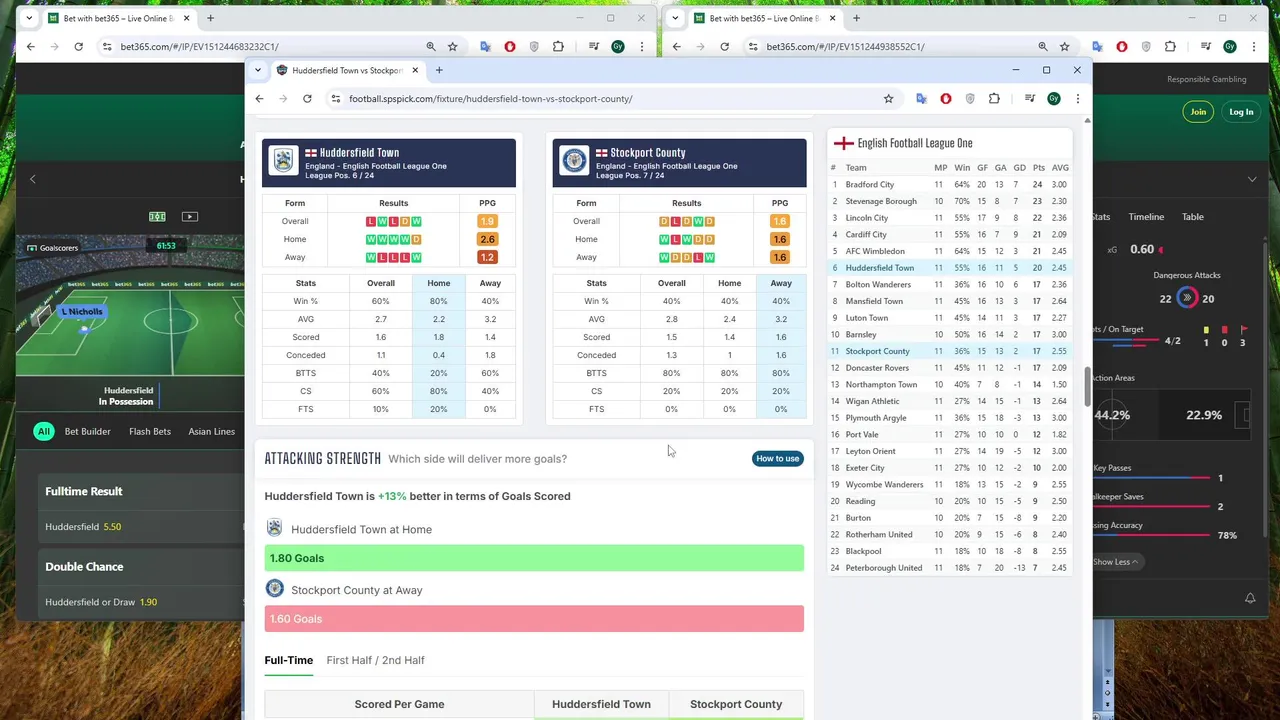
Task: Bookmark the Huddersfield vs Stockport page
Action: pyautogui.click(x=888, y=98)
